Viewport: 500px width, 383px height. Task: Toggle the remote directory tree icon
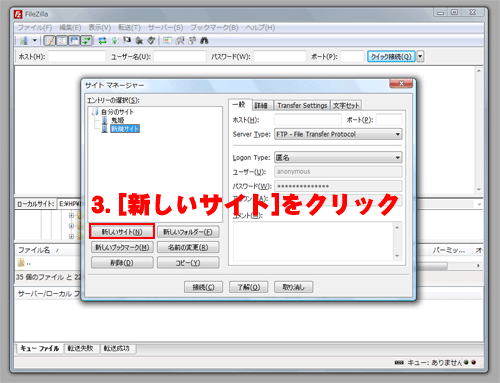click(x=74, y=41)
